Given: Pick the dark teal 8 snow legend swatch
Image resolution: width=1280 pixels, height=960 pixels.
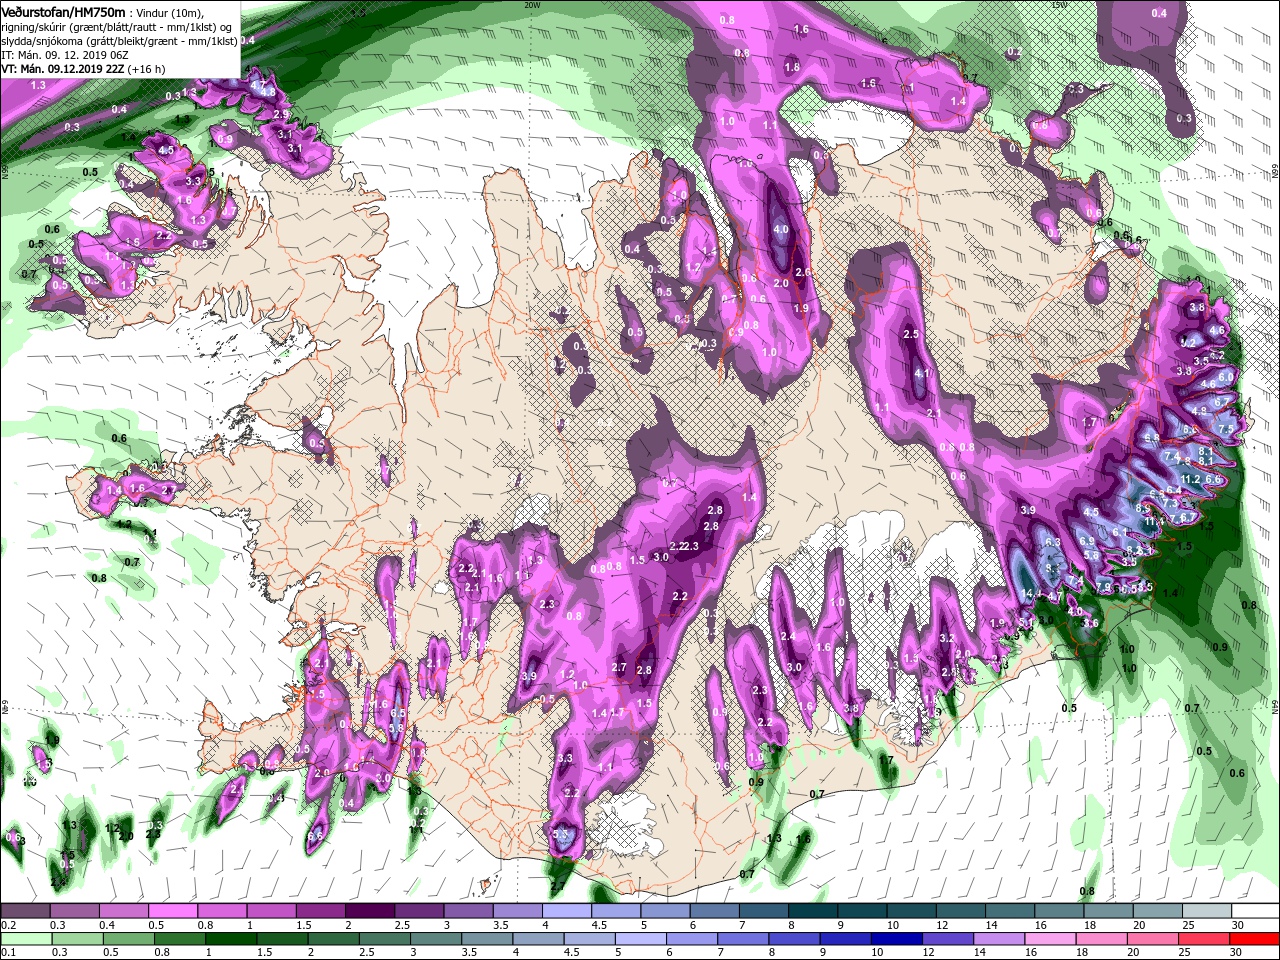Looking at the screenshot, I should (x=812, y=911).
